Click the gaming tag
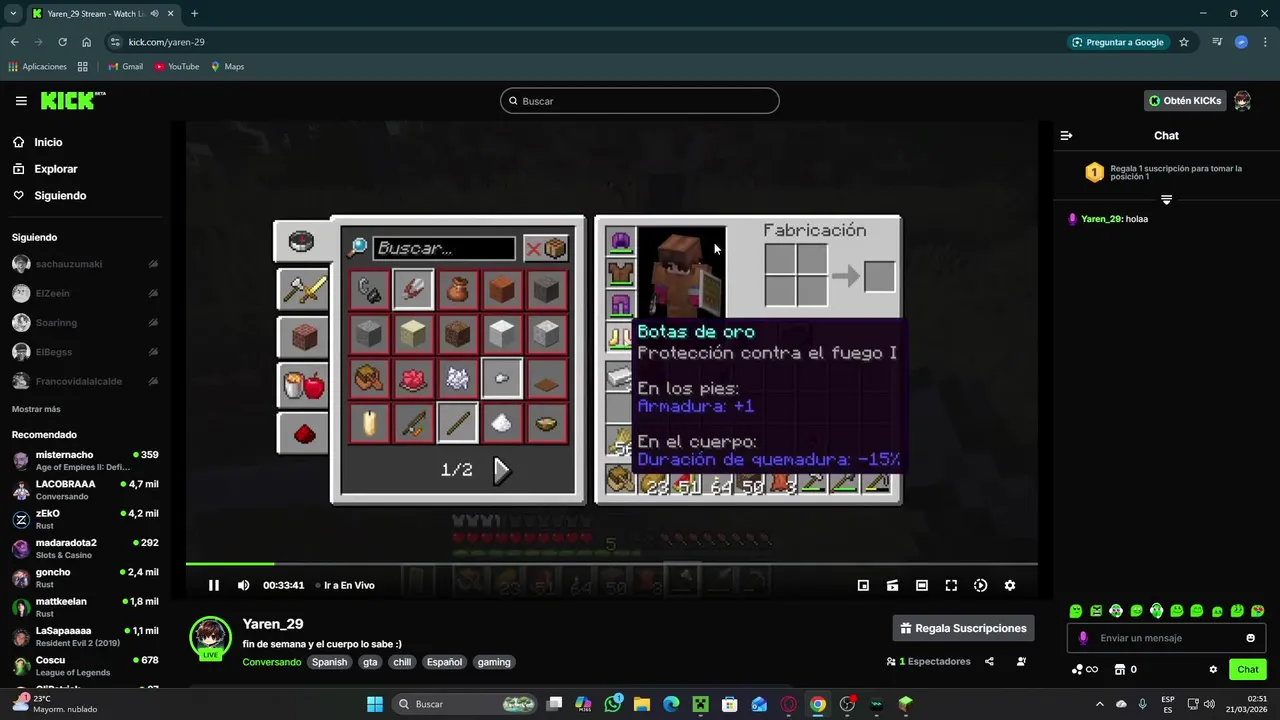This screenshot has width=1280, height=720. click(494, 662)
